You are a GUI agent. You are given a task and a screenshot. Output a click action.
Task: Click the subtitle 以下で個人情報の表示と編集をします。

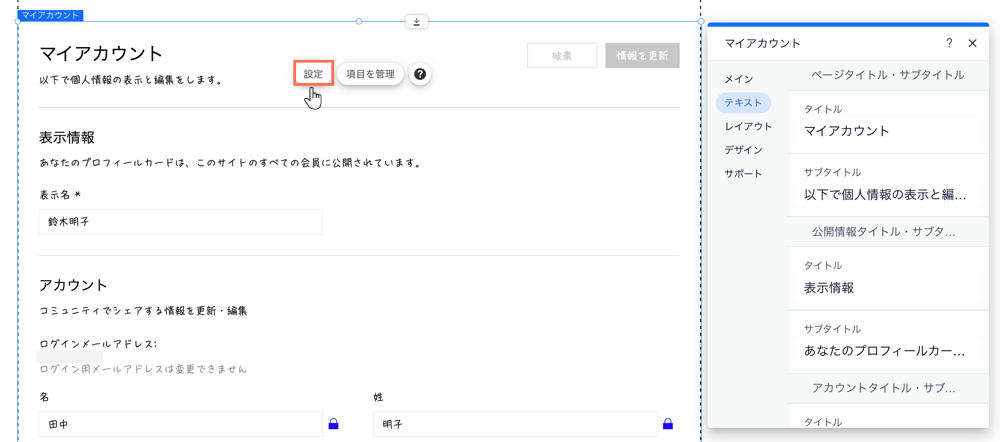[x=130, y=80]
